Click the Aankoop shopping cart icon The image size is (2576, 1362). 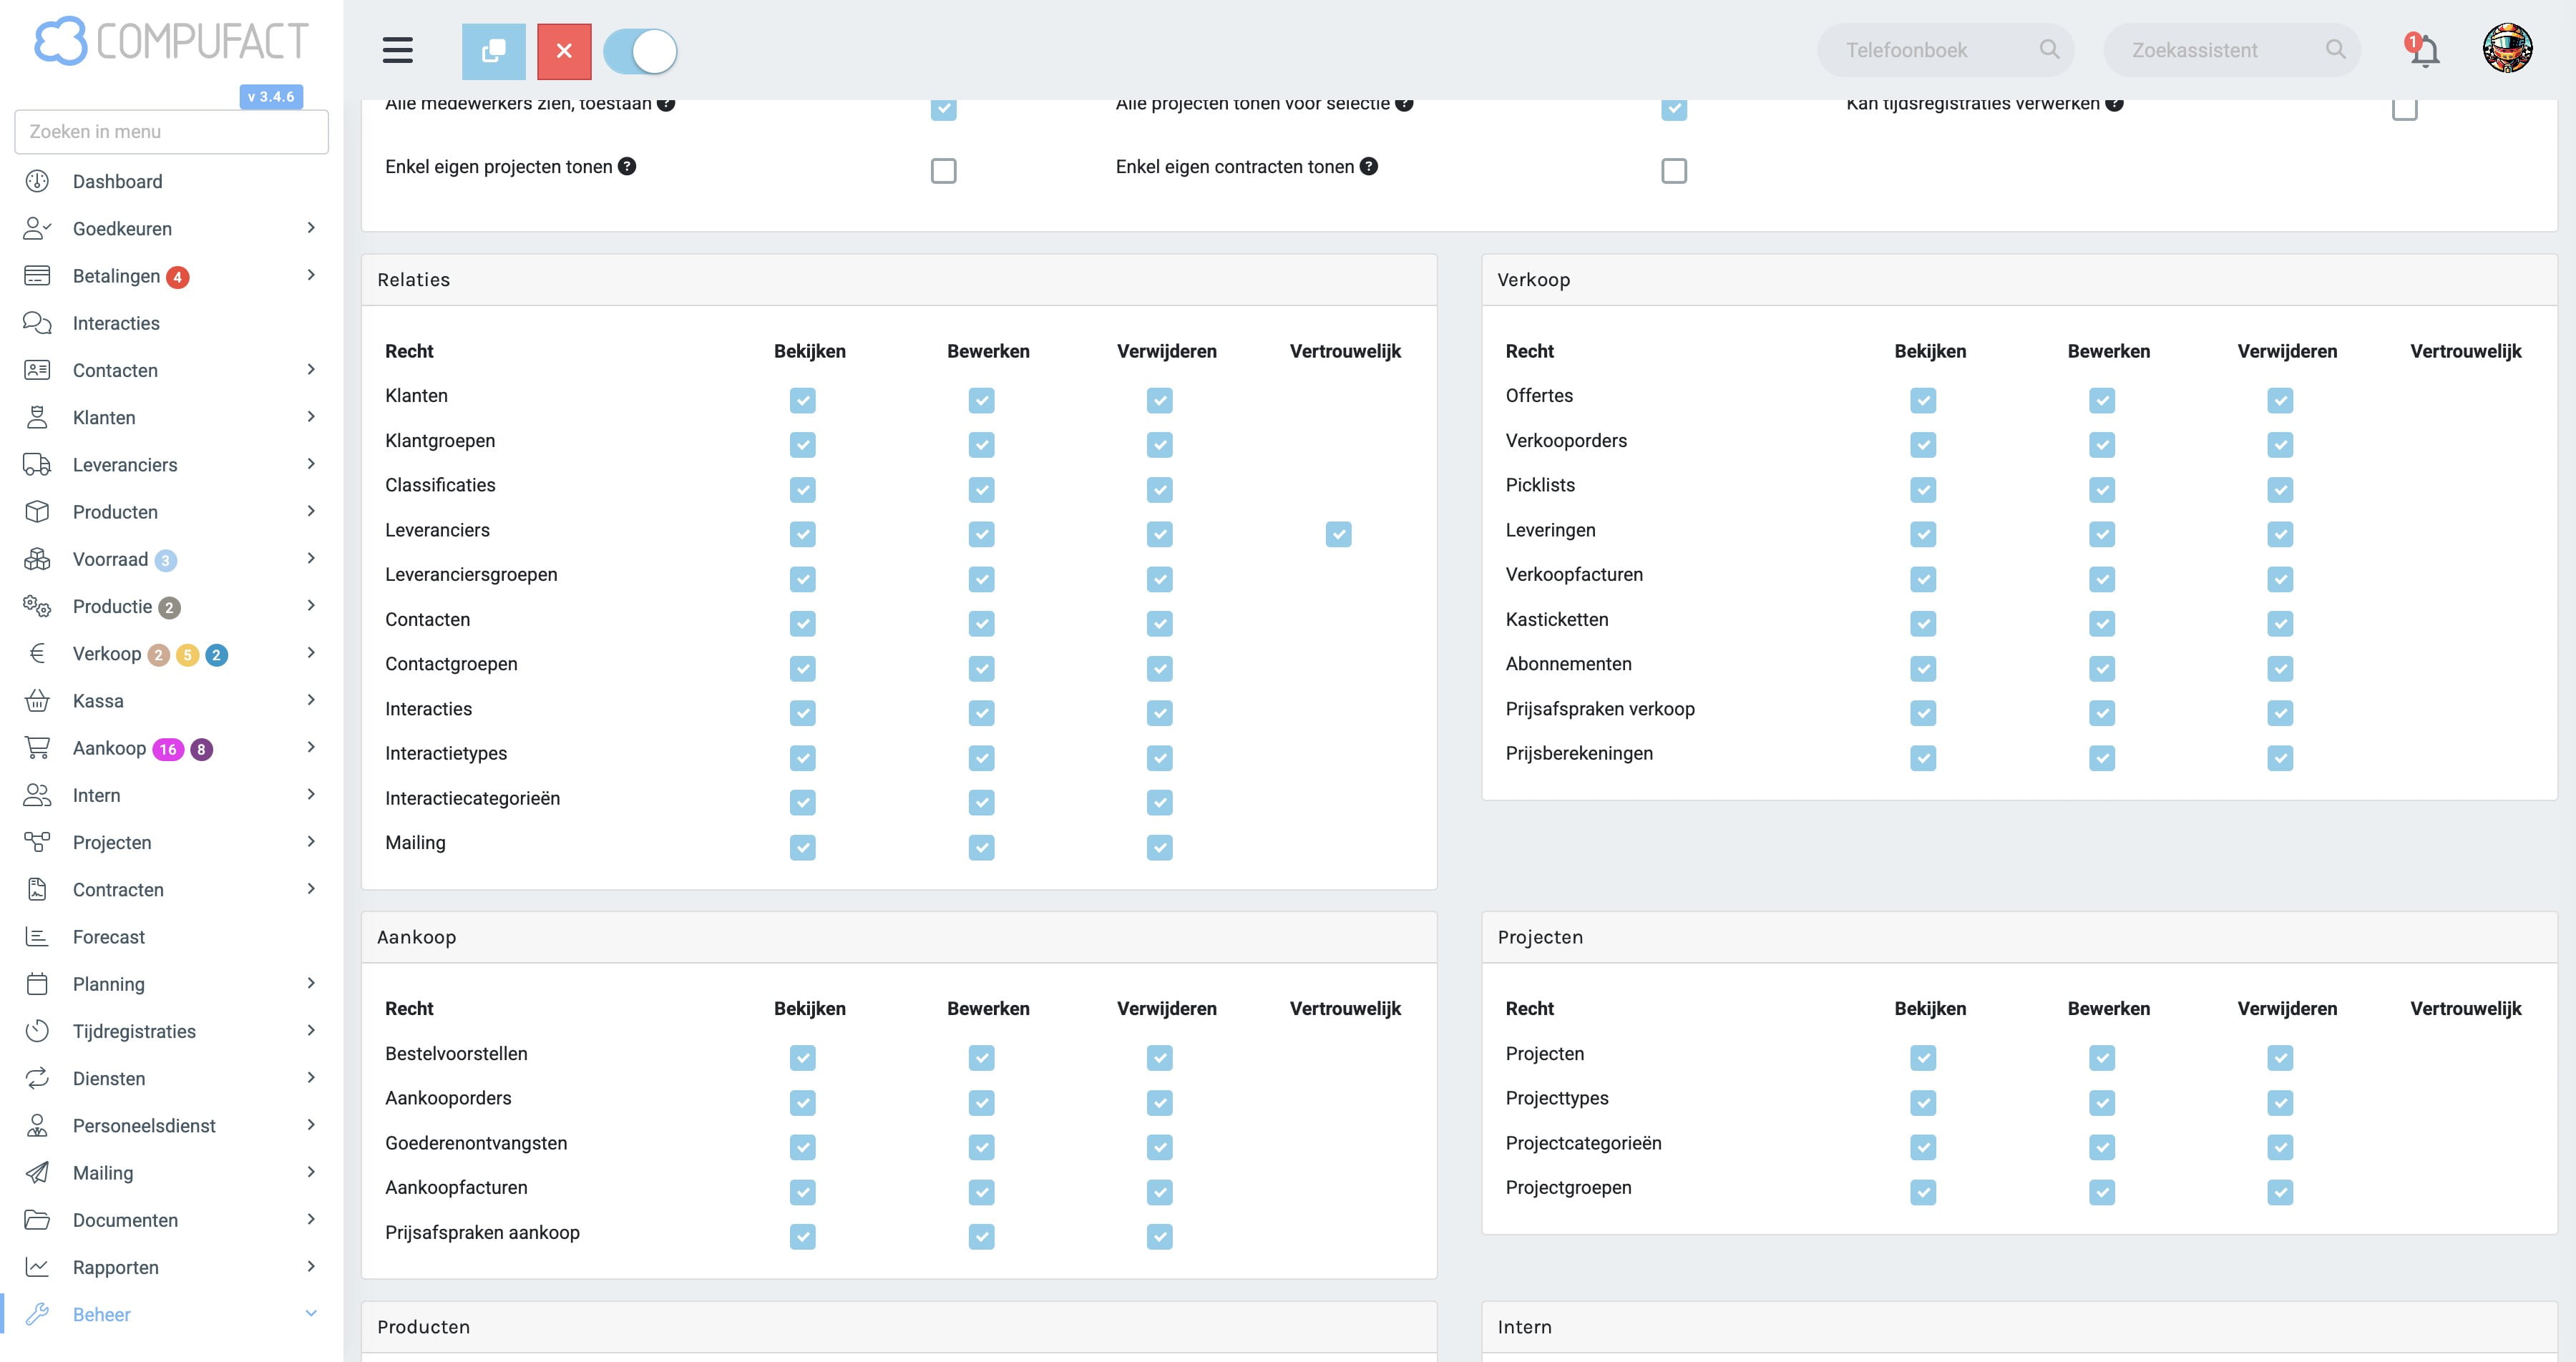[x=37, y=748]
